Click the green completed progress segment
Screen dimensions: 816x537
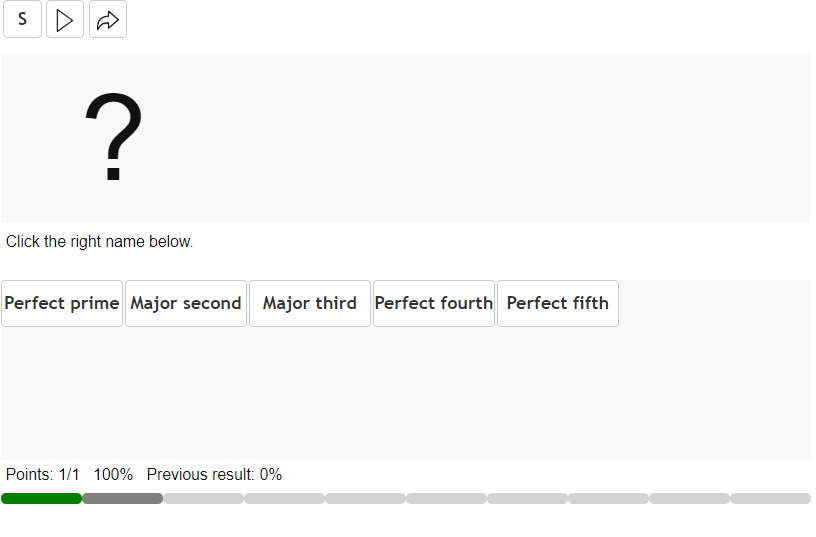click(x=41, y=498)
